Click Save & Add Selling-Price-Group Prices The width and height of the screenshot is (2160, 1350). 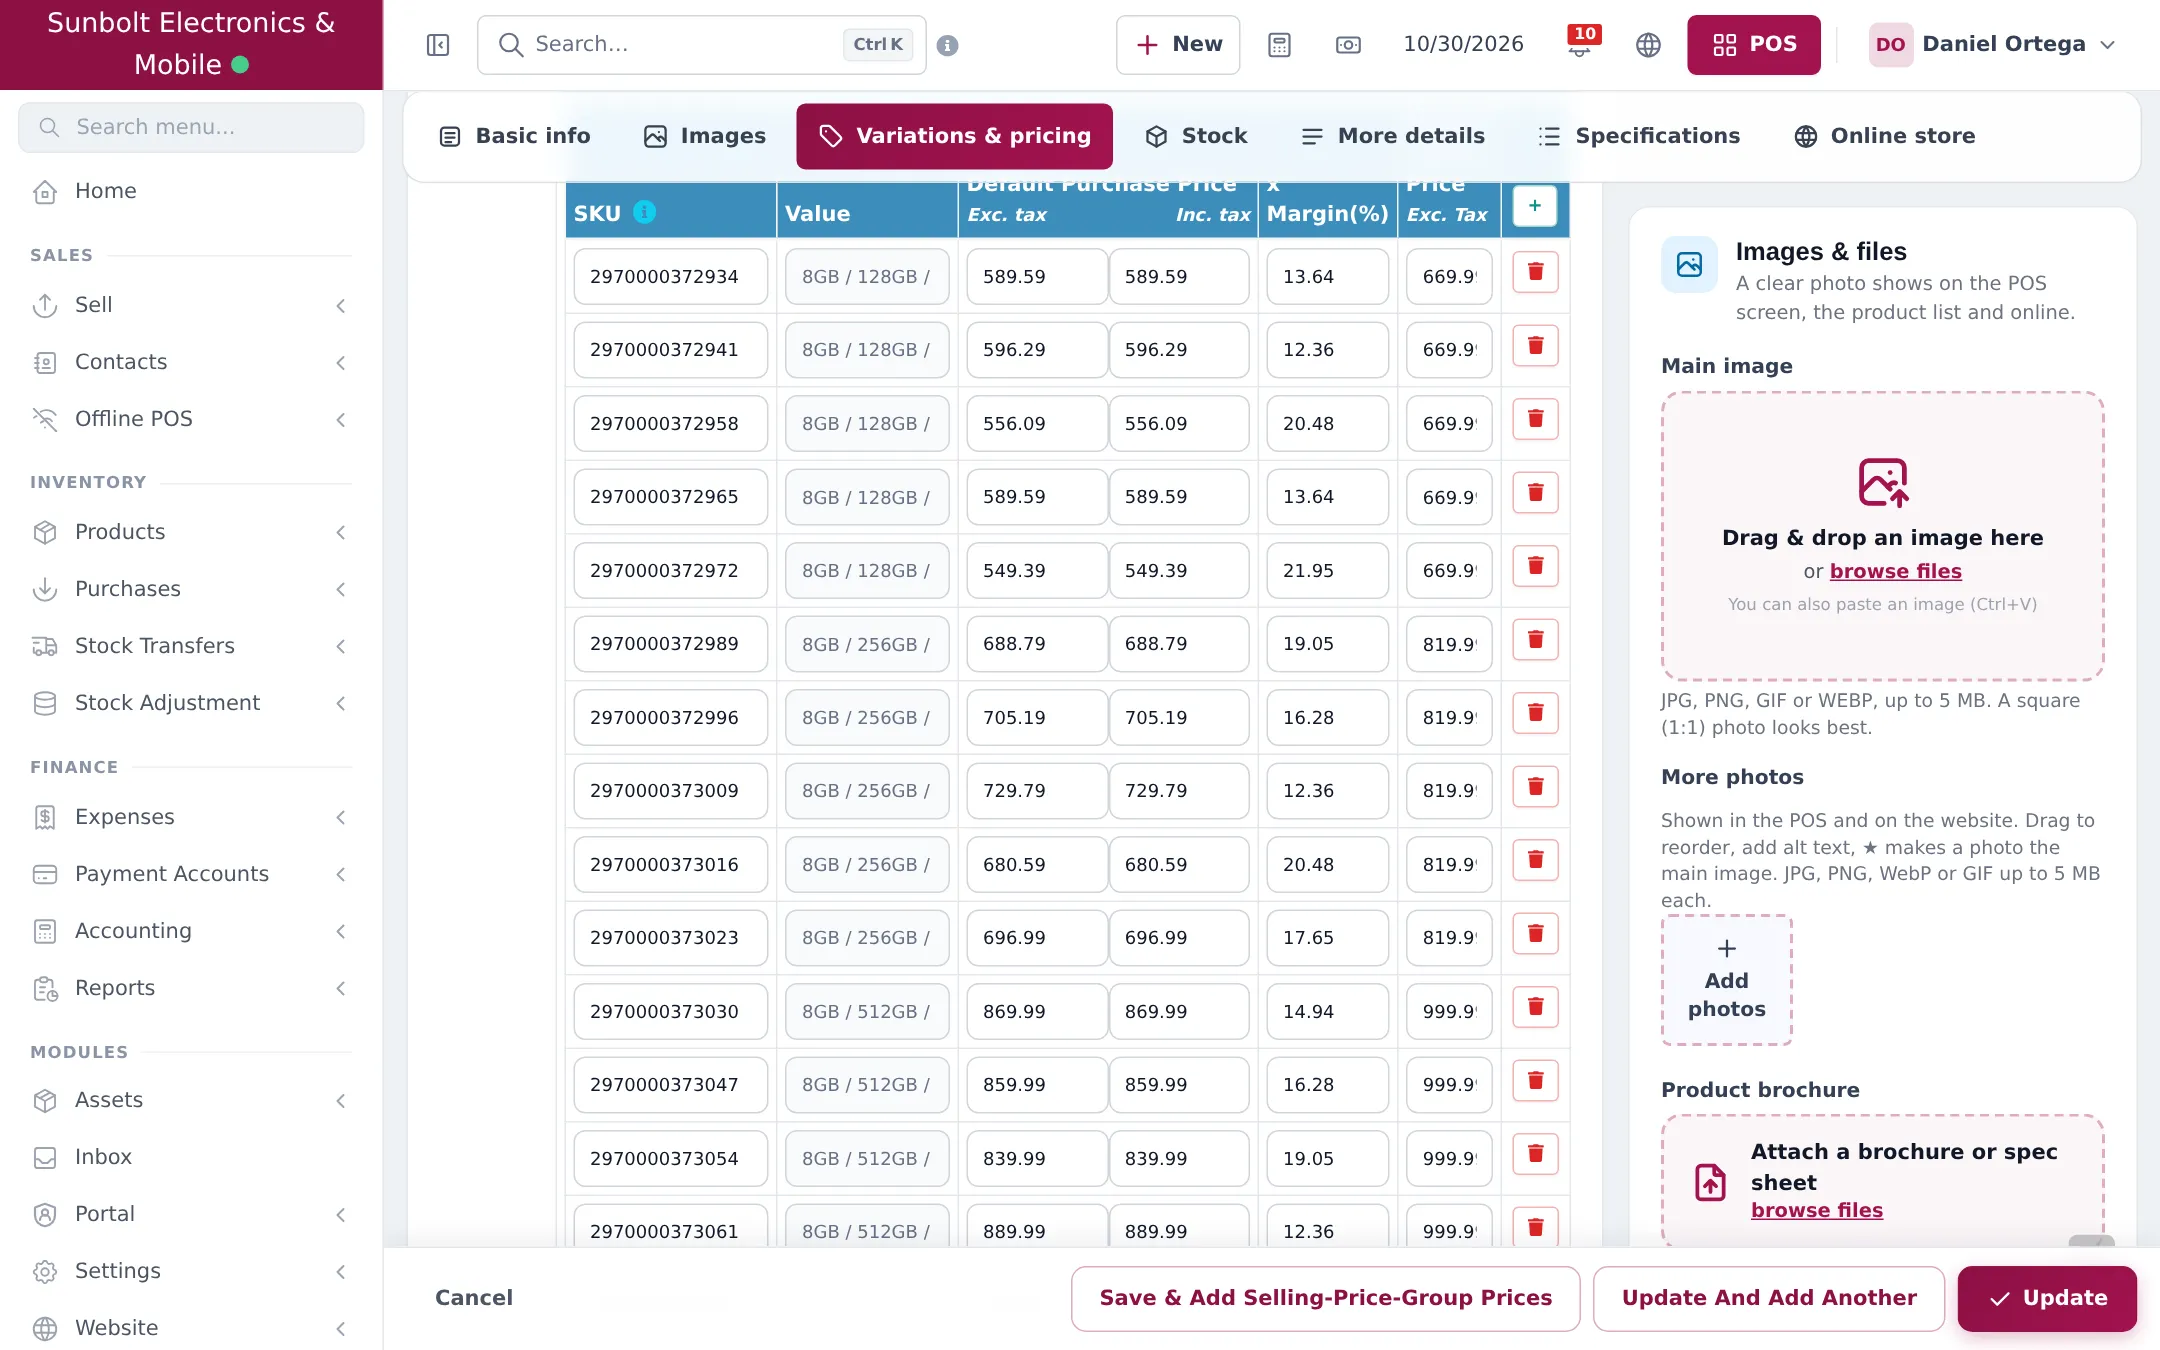pyautogui.click(x=1326, y=1298)
